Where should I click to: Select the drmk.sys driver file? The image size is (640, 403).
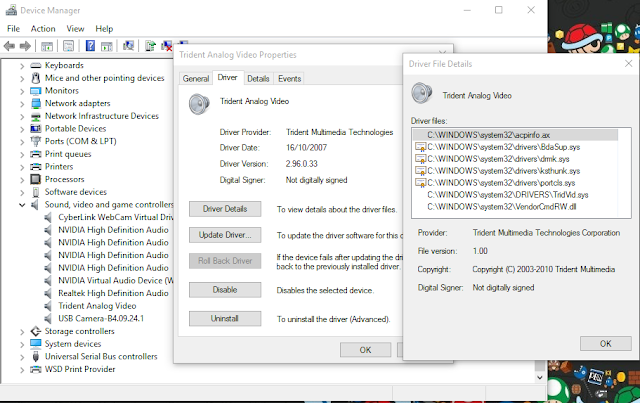[x=498, y=159]
